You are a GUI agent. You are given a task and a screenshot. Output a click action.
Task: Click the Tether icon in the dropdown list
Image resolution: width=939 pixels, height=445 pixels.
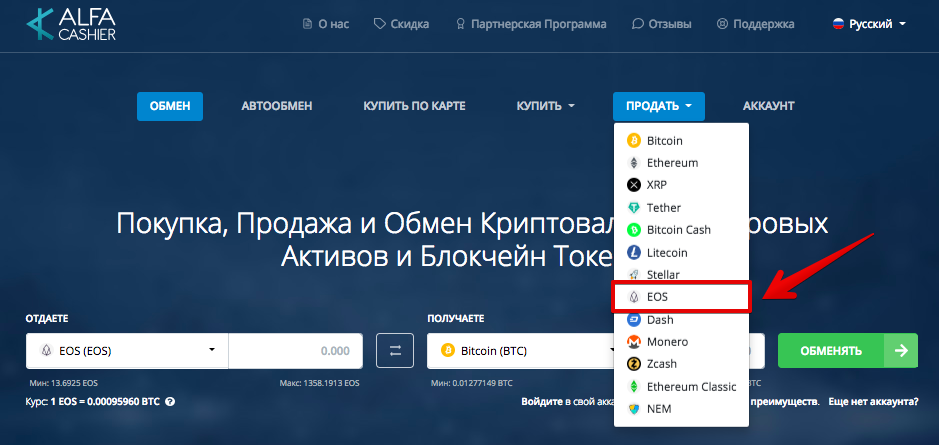(634, 208)
